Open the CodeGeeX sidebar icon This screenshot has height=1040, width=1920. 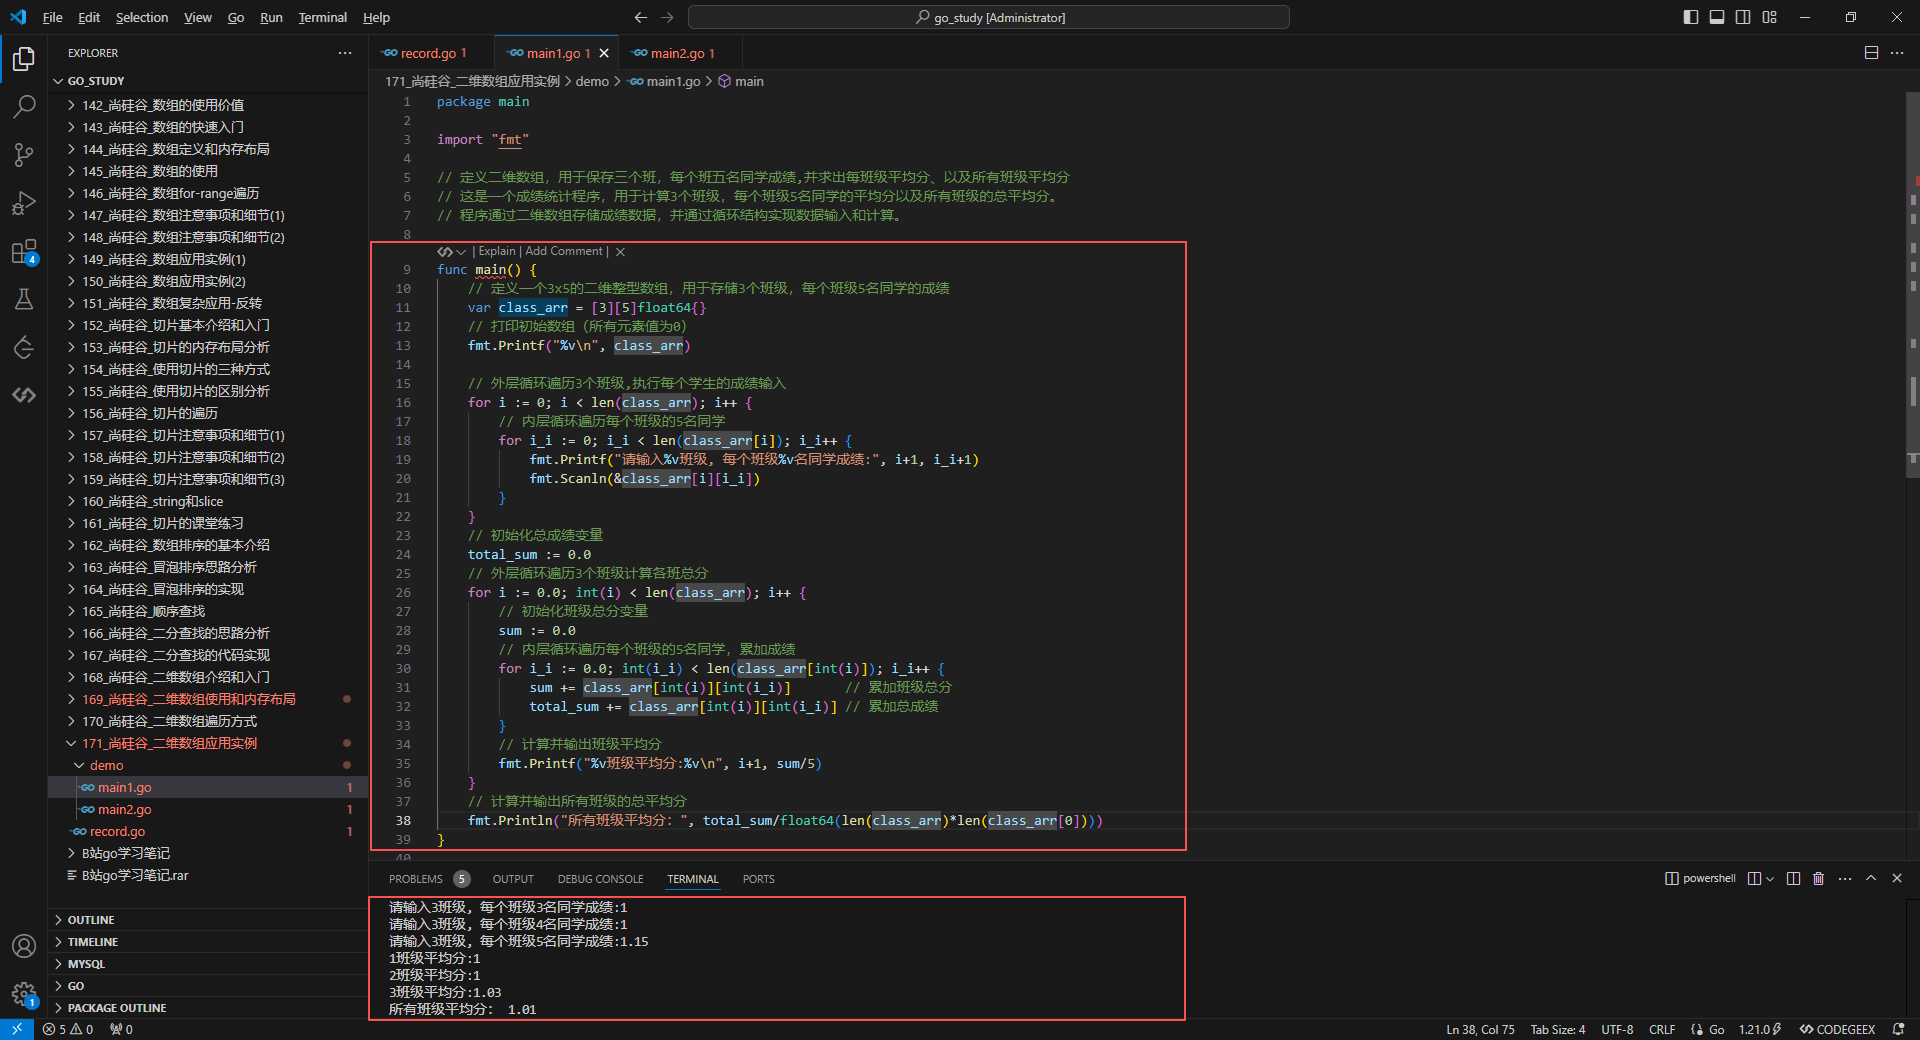coord(24,395)
